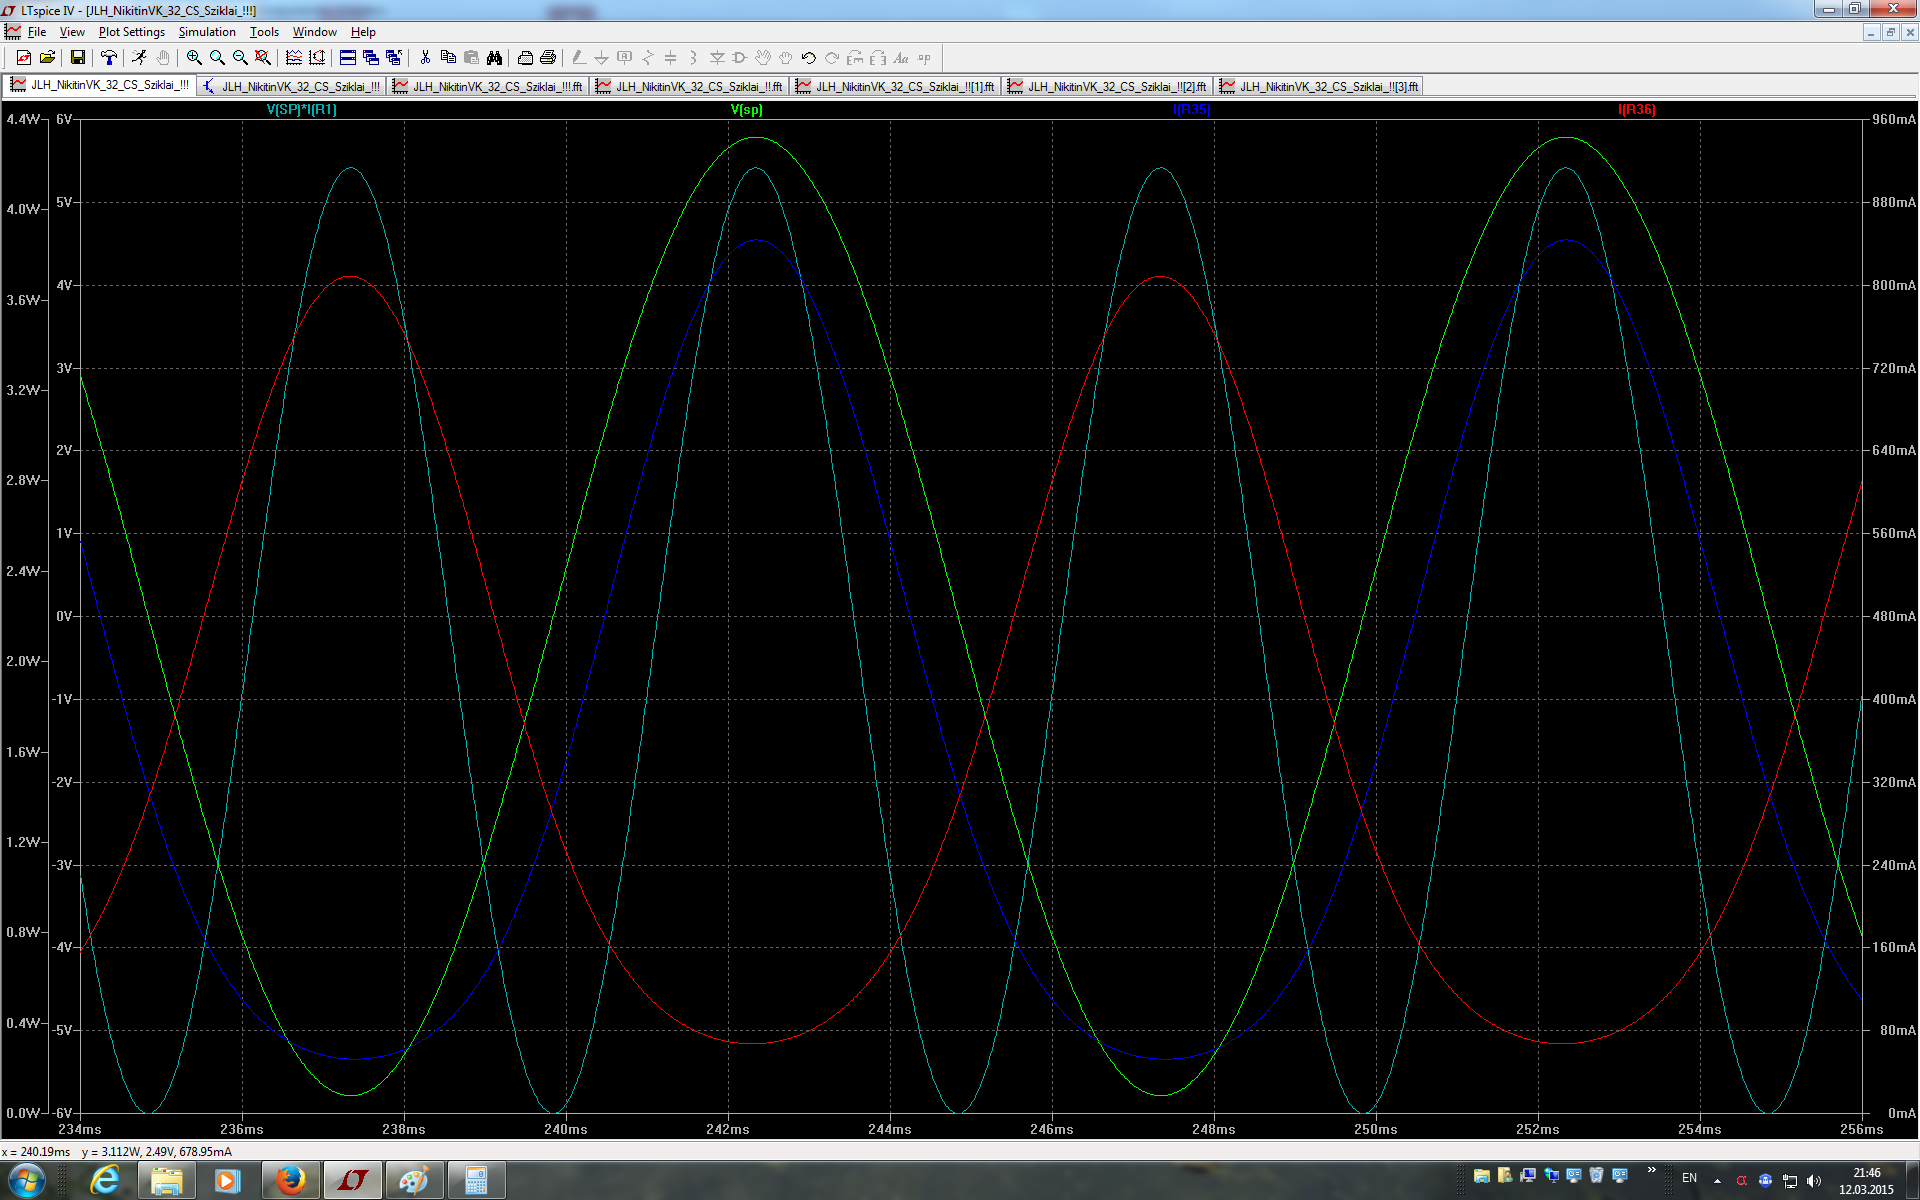
Task: Select the first waveform tab JLH_NikitinVK_32_CS_Sziklai_!!!
Action: 100,85
